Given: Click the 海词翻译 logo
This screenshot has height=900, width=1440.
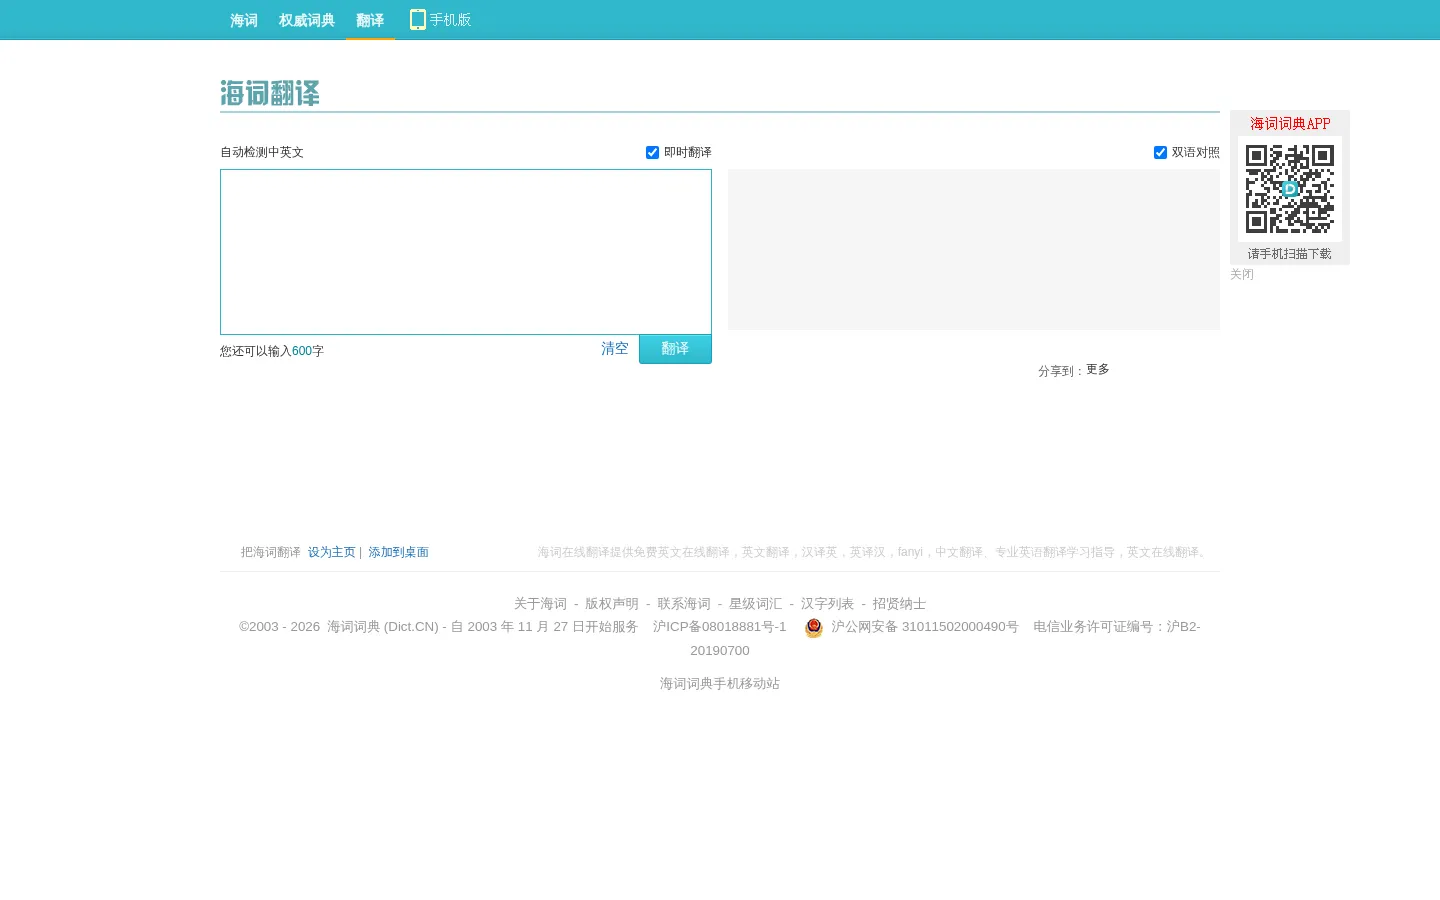Looking at the screenshot, I should point(270,93).
